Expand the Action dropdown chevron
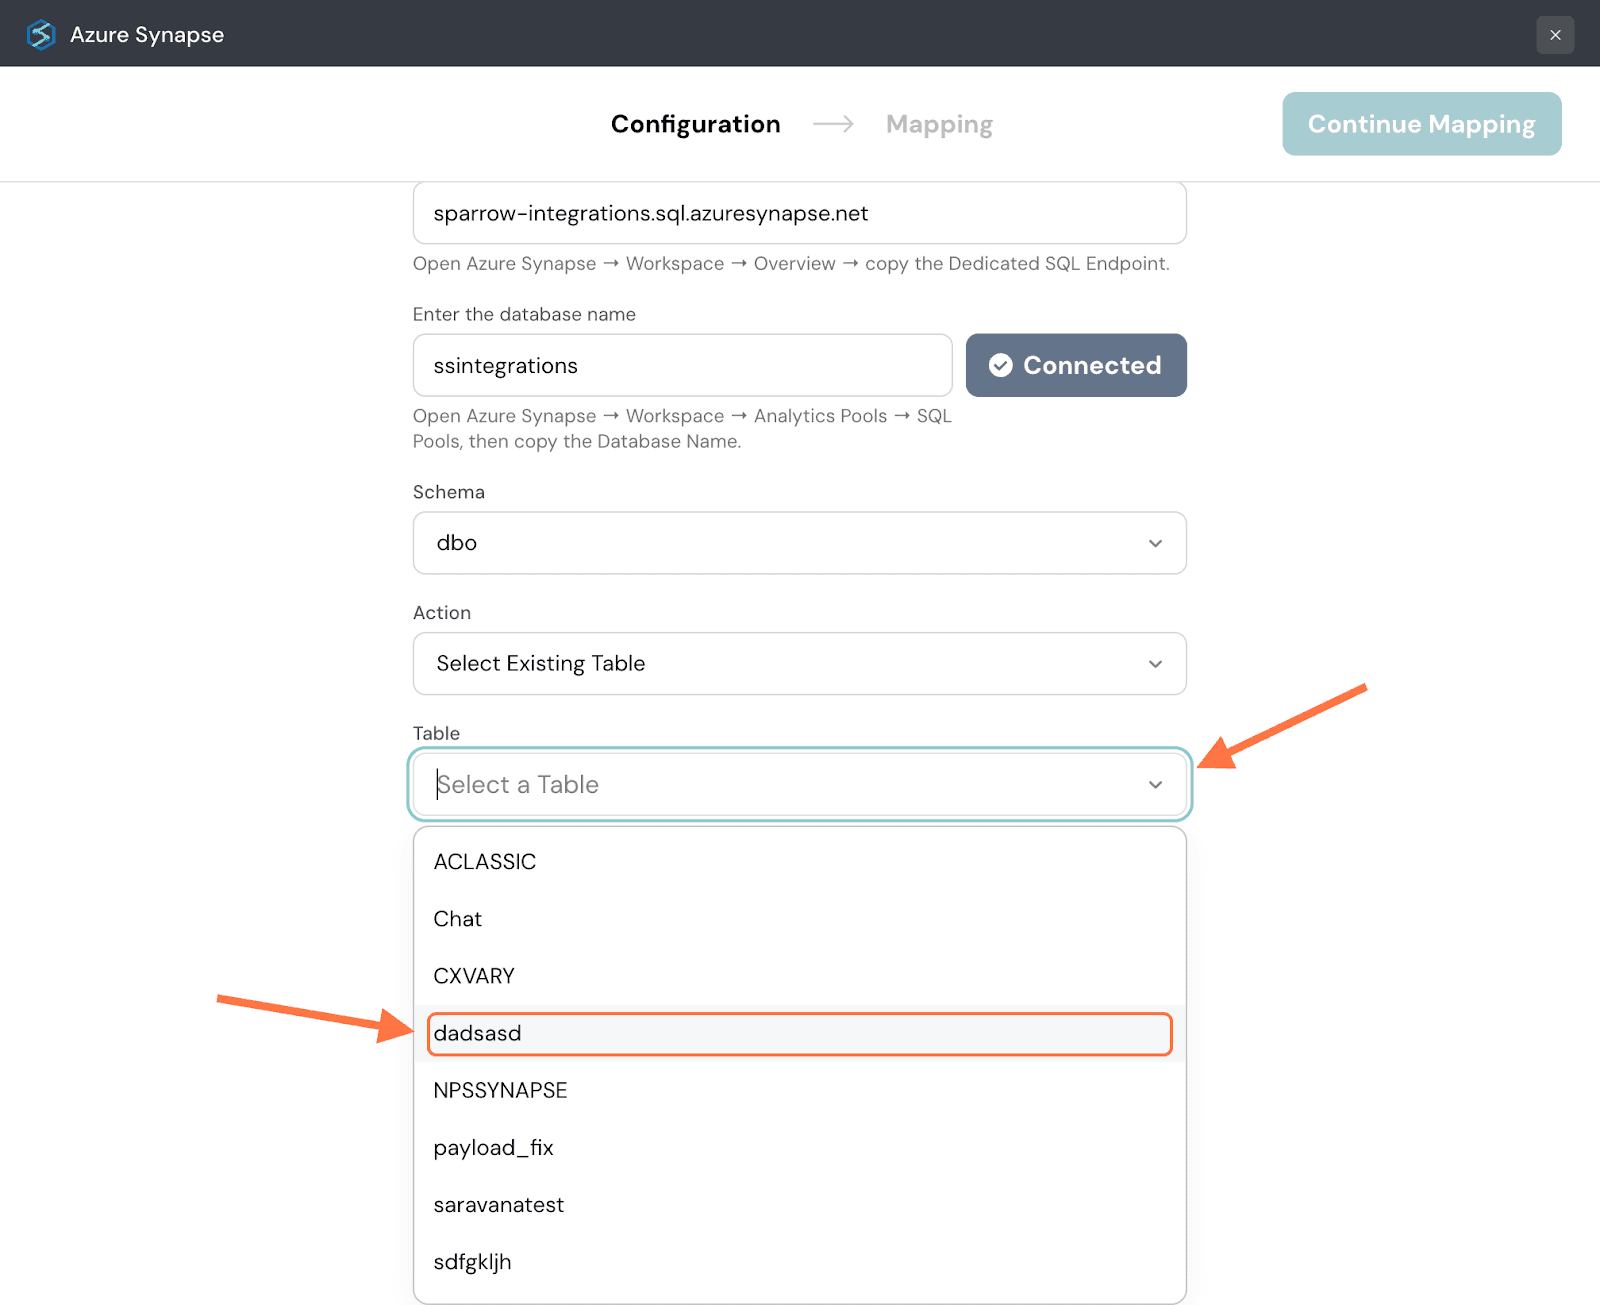The height and width of the screenshot is (1305, 1600). (1155, 664)
